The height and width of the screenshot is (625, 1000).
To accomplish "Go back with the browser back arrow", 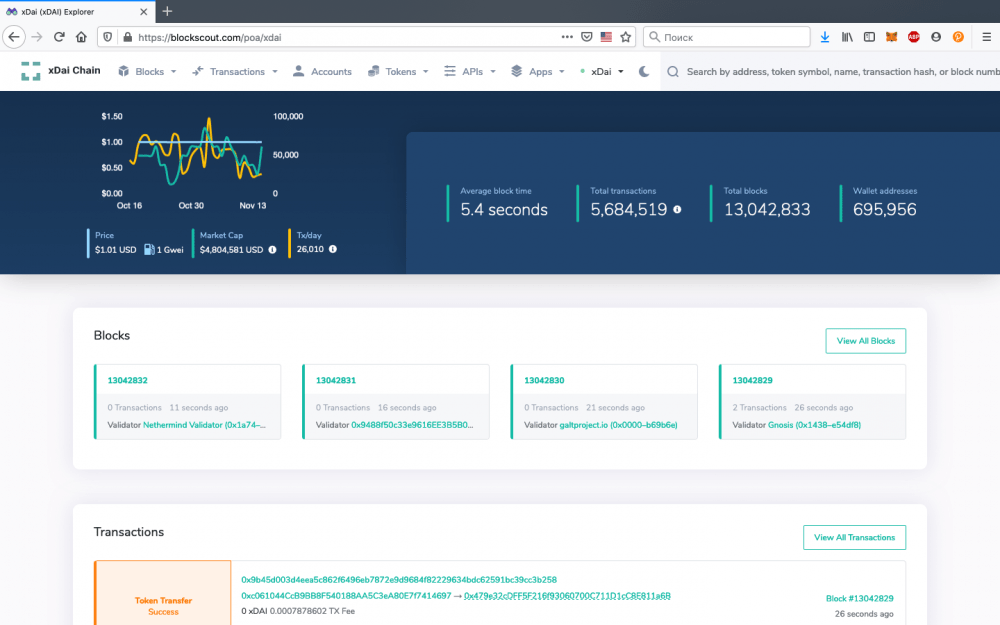I will point(14,37).
